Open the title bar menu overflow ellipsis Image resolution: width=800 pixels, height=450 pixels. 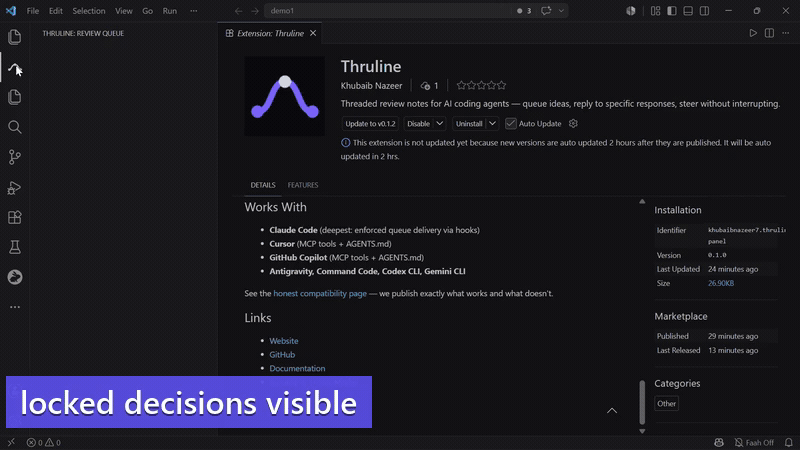(193, 11)
